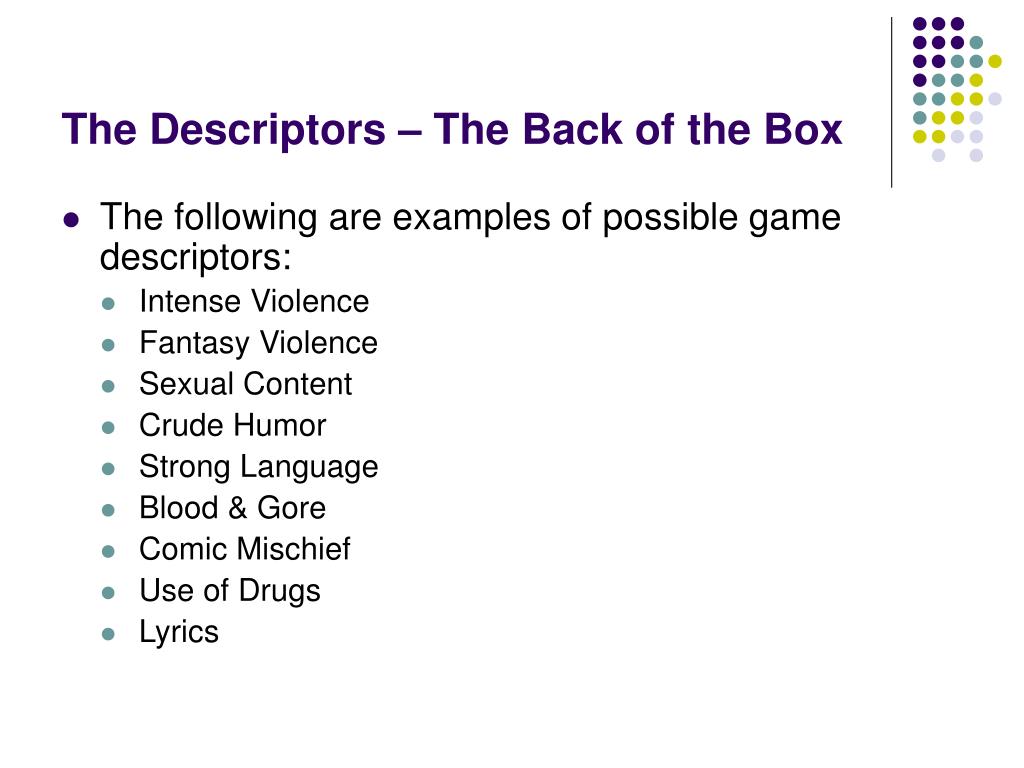Click the 'Blood & Gore' descriptor
Screen dimensions: 1024x768
click(232, 508)
